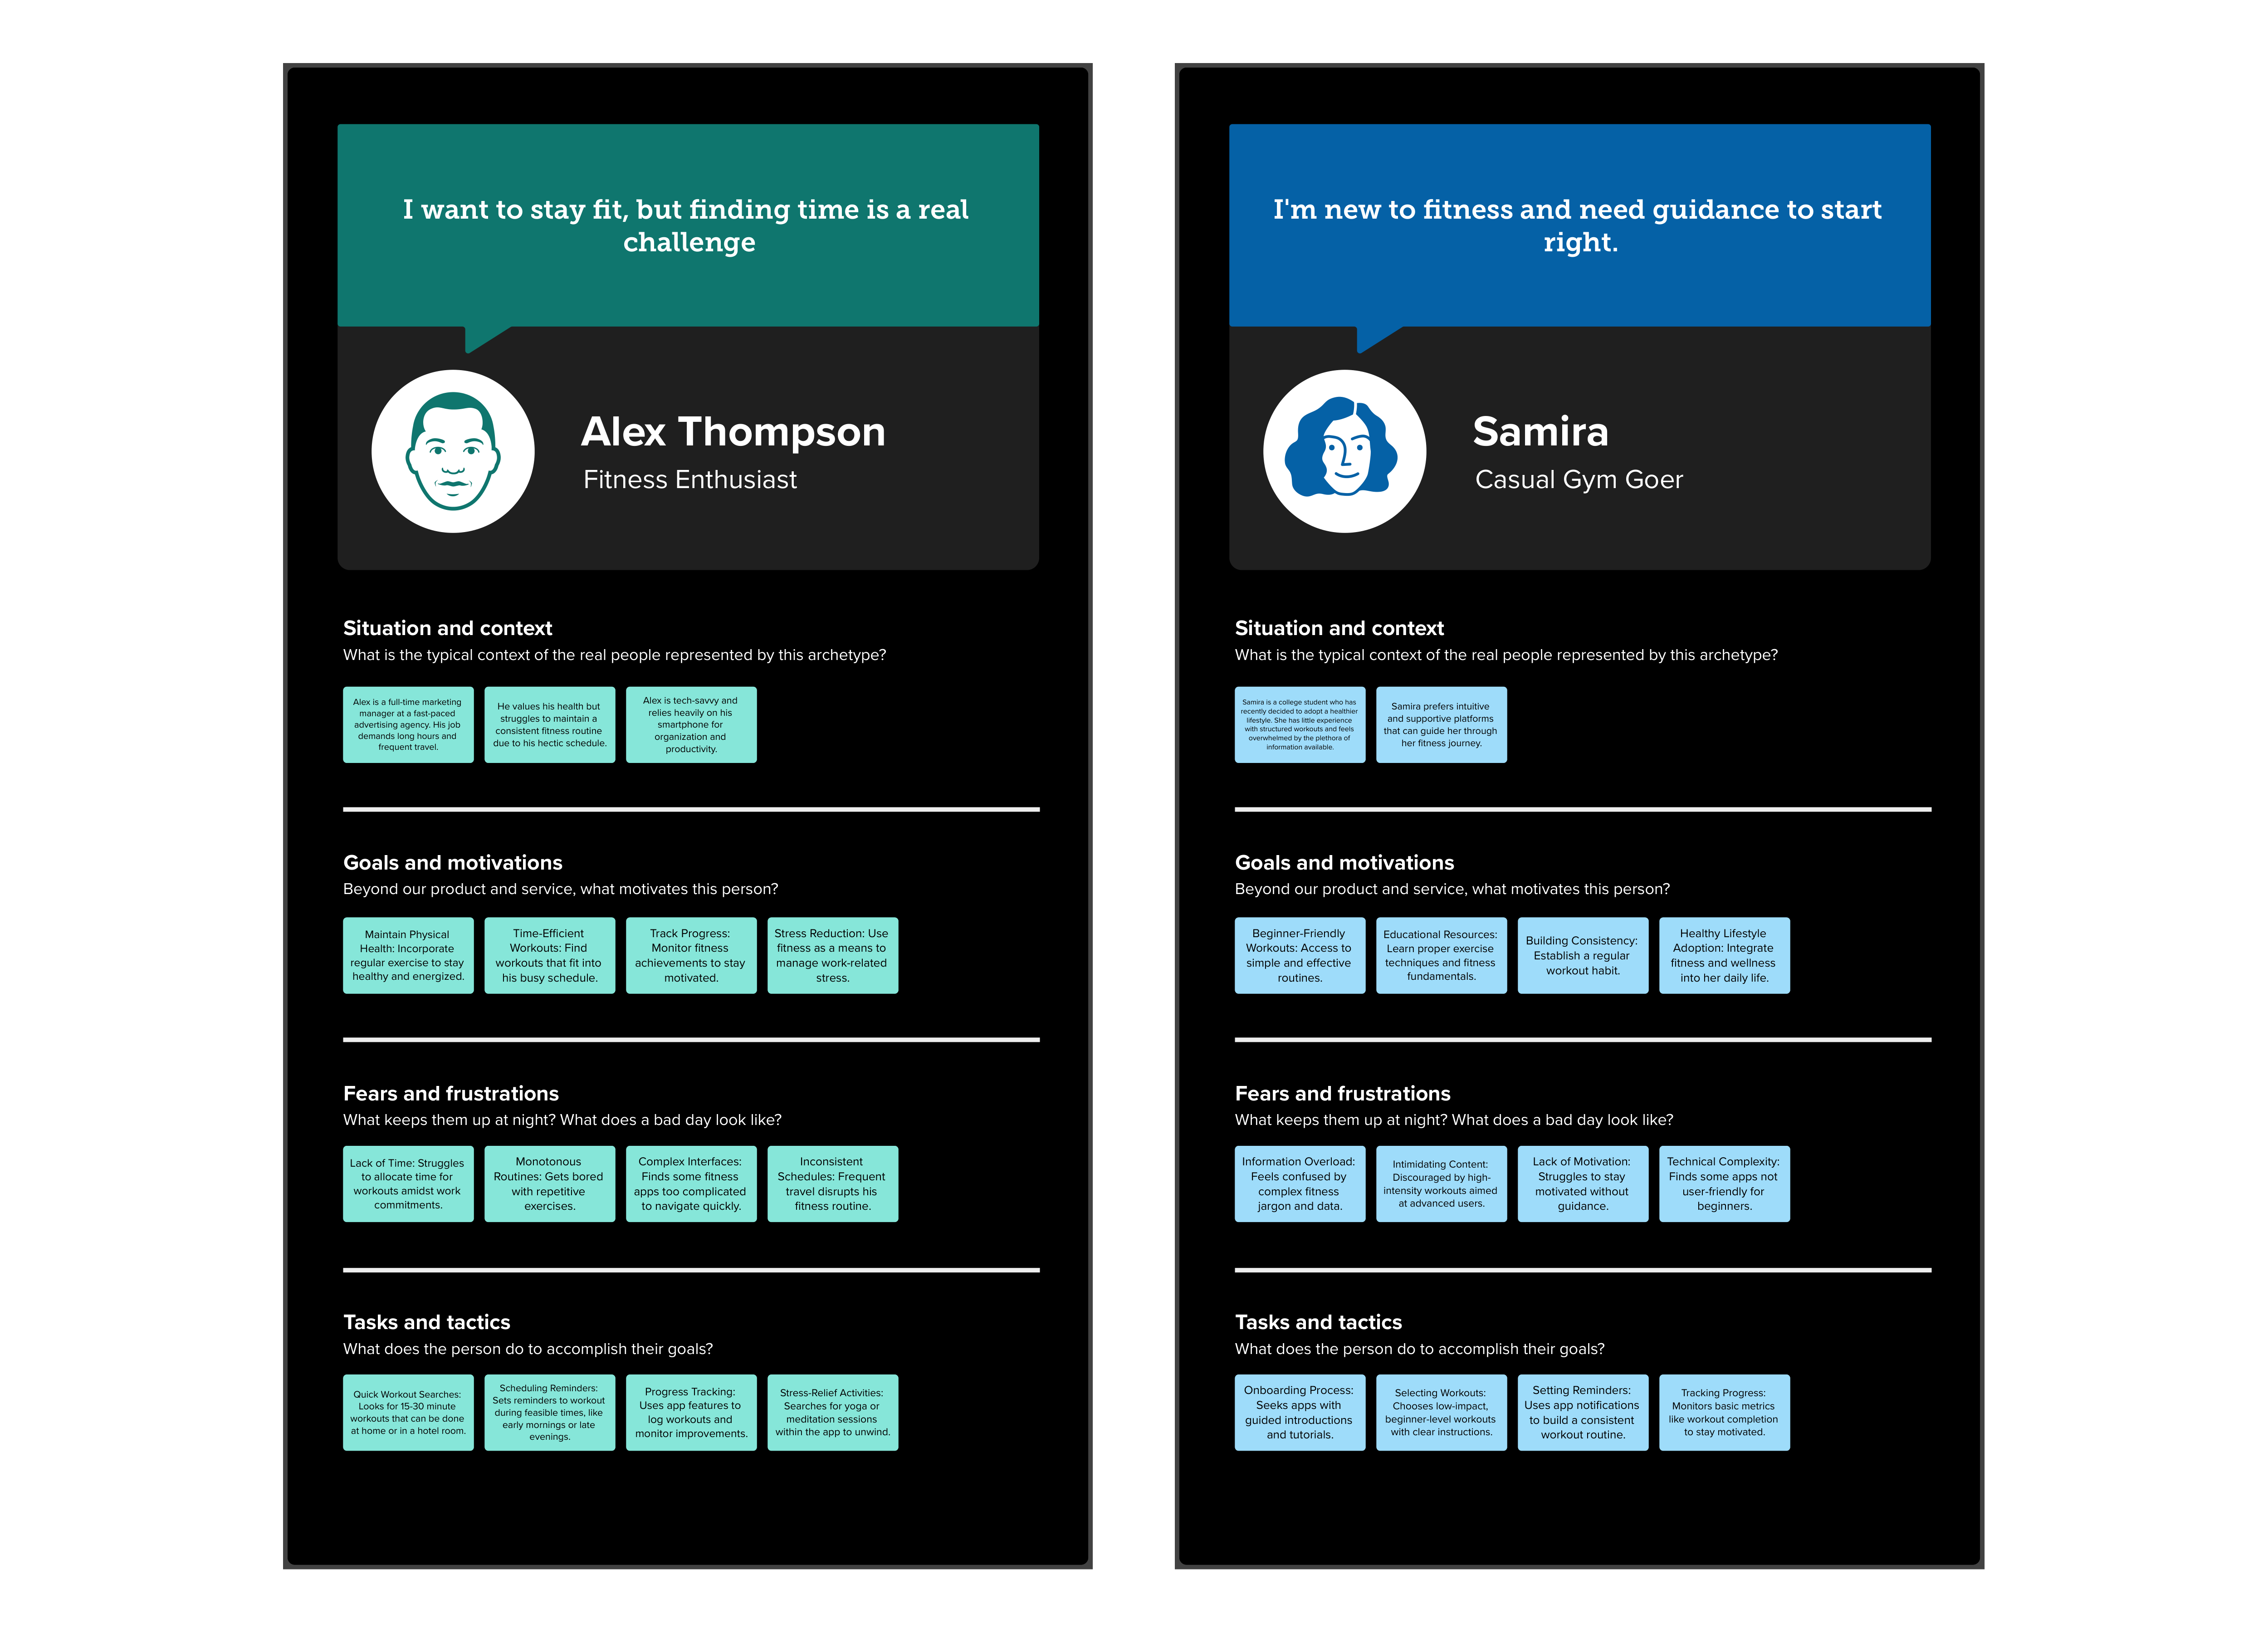The height and width of the screenshot is (1633, 2268).
Task: Select the Inconsistent Schedules sticky note
Action: pos(832,1184)
